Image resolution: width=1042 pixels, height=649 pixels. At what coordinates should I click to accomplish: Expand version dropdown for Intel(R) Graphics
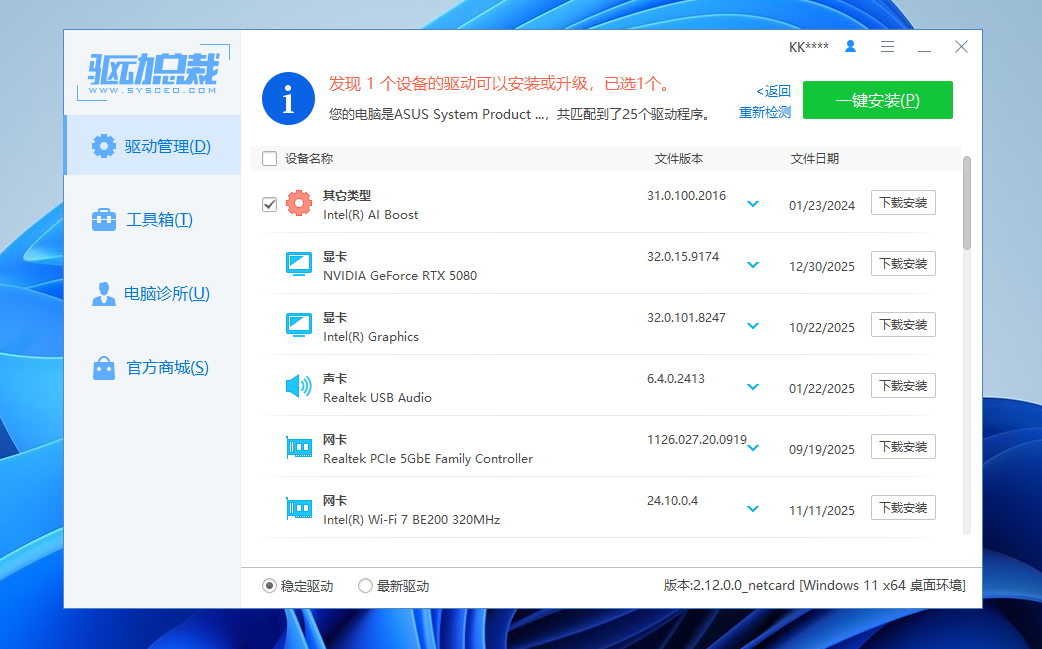[x=753, y=326]
